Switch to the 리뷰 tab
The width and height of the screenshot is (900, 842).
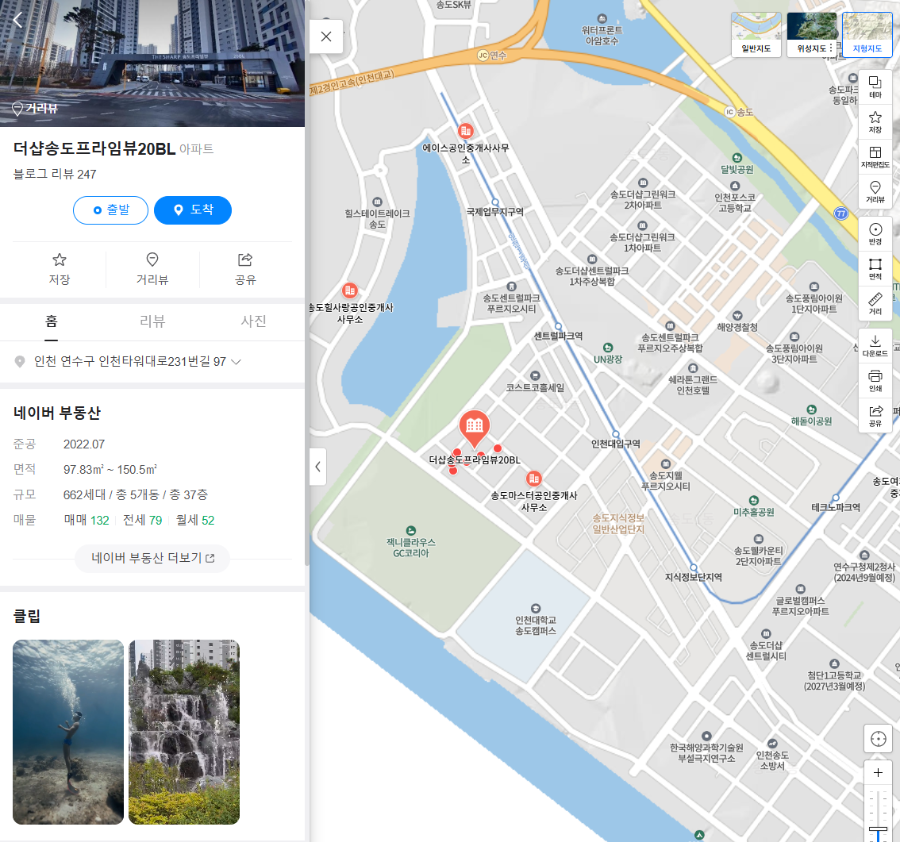152,321
